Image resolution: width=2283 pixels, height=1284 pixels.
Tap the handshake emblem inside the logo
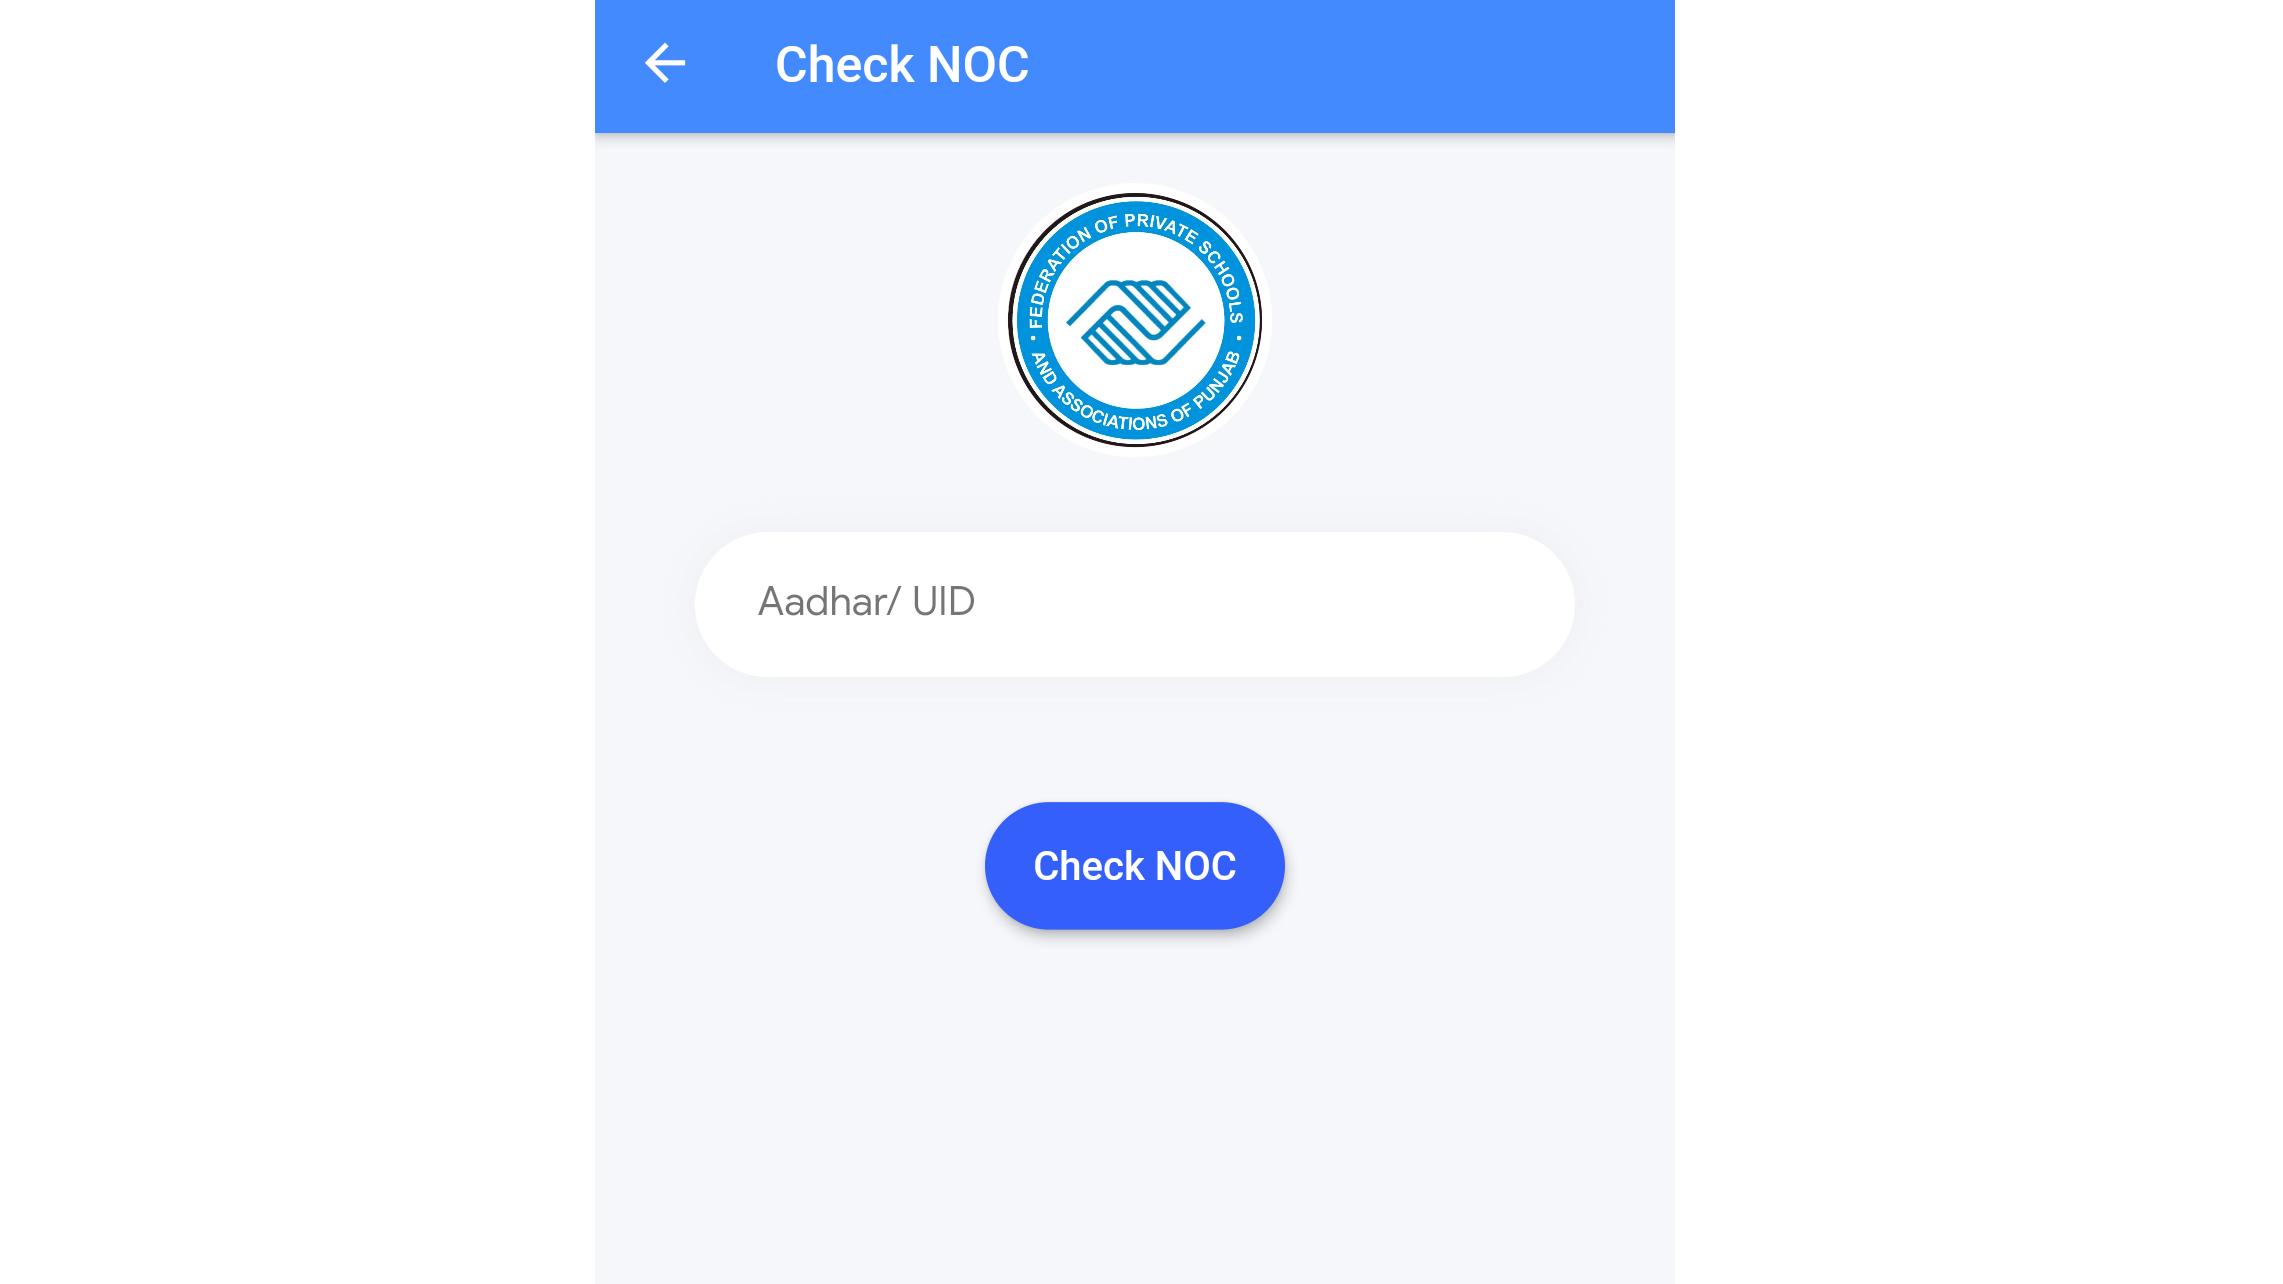tap(1134, 321)
